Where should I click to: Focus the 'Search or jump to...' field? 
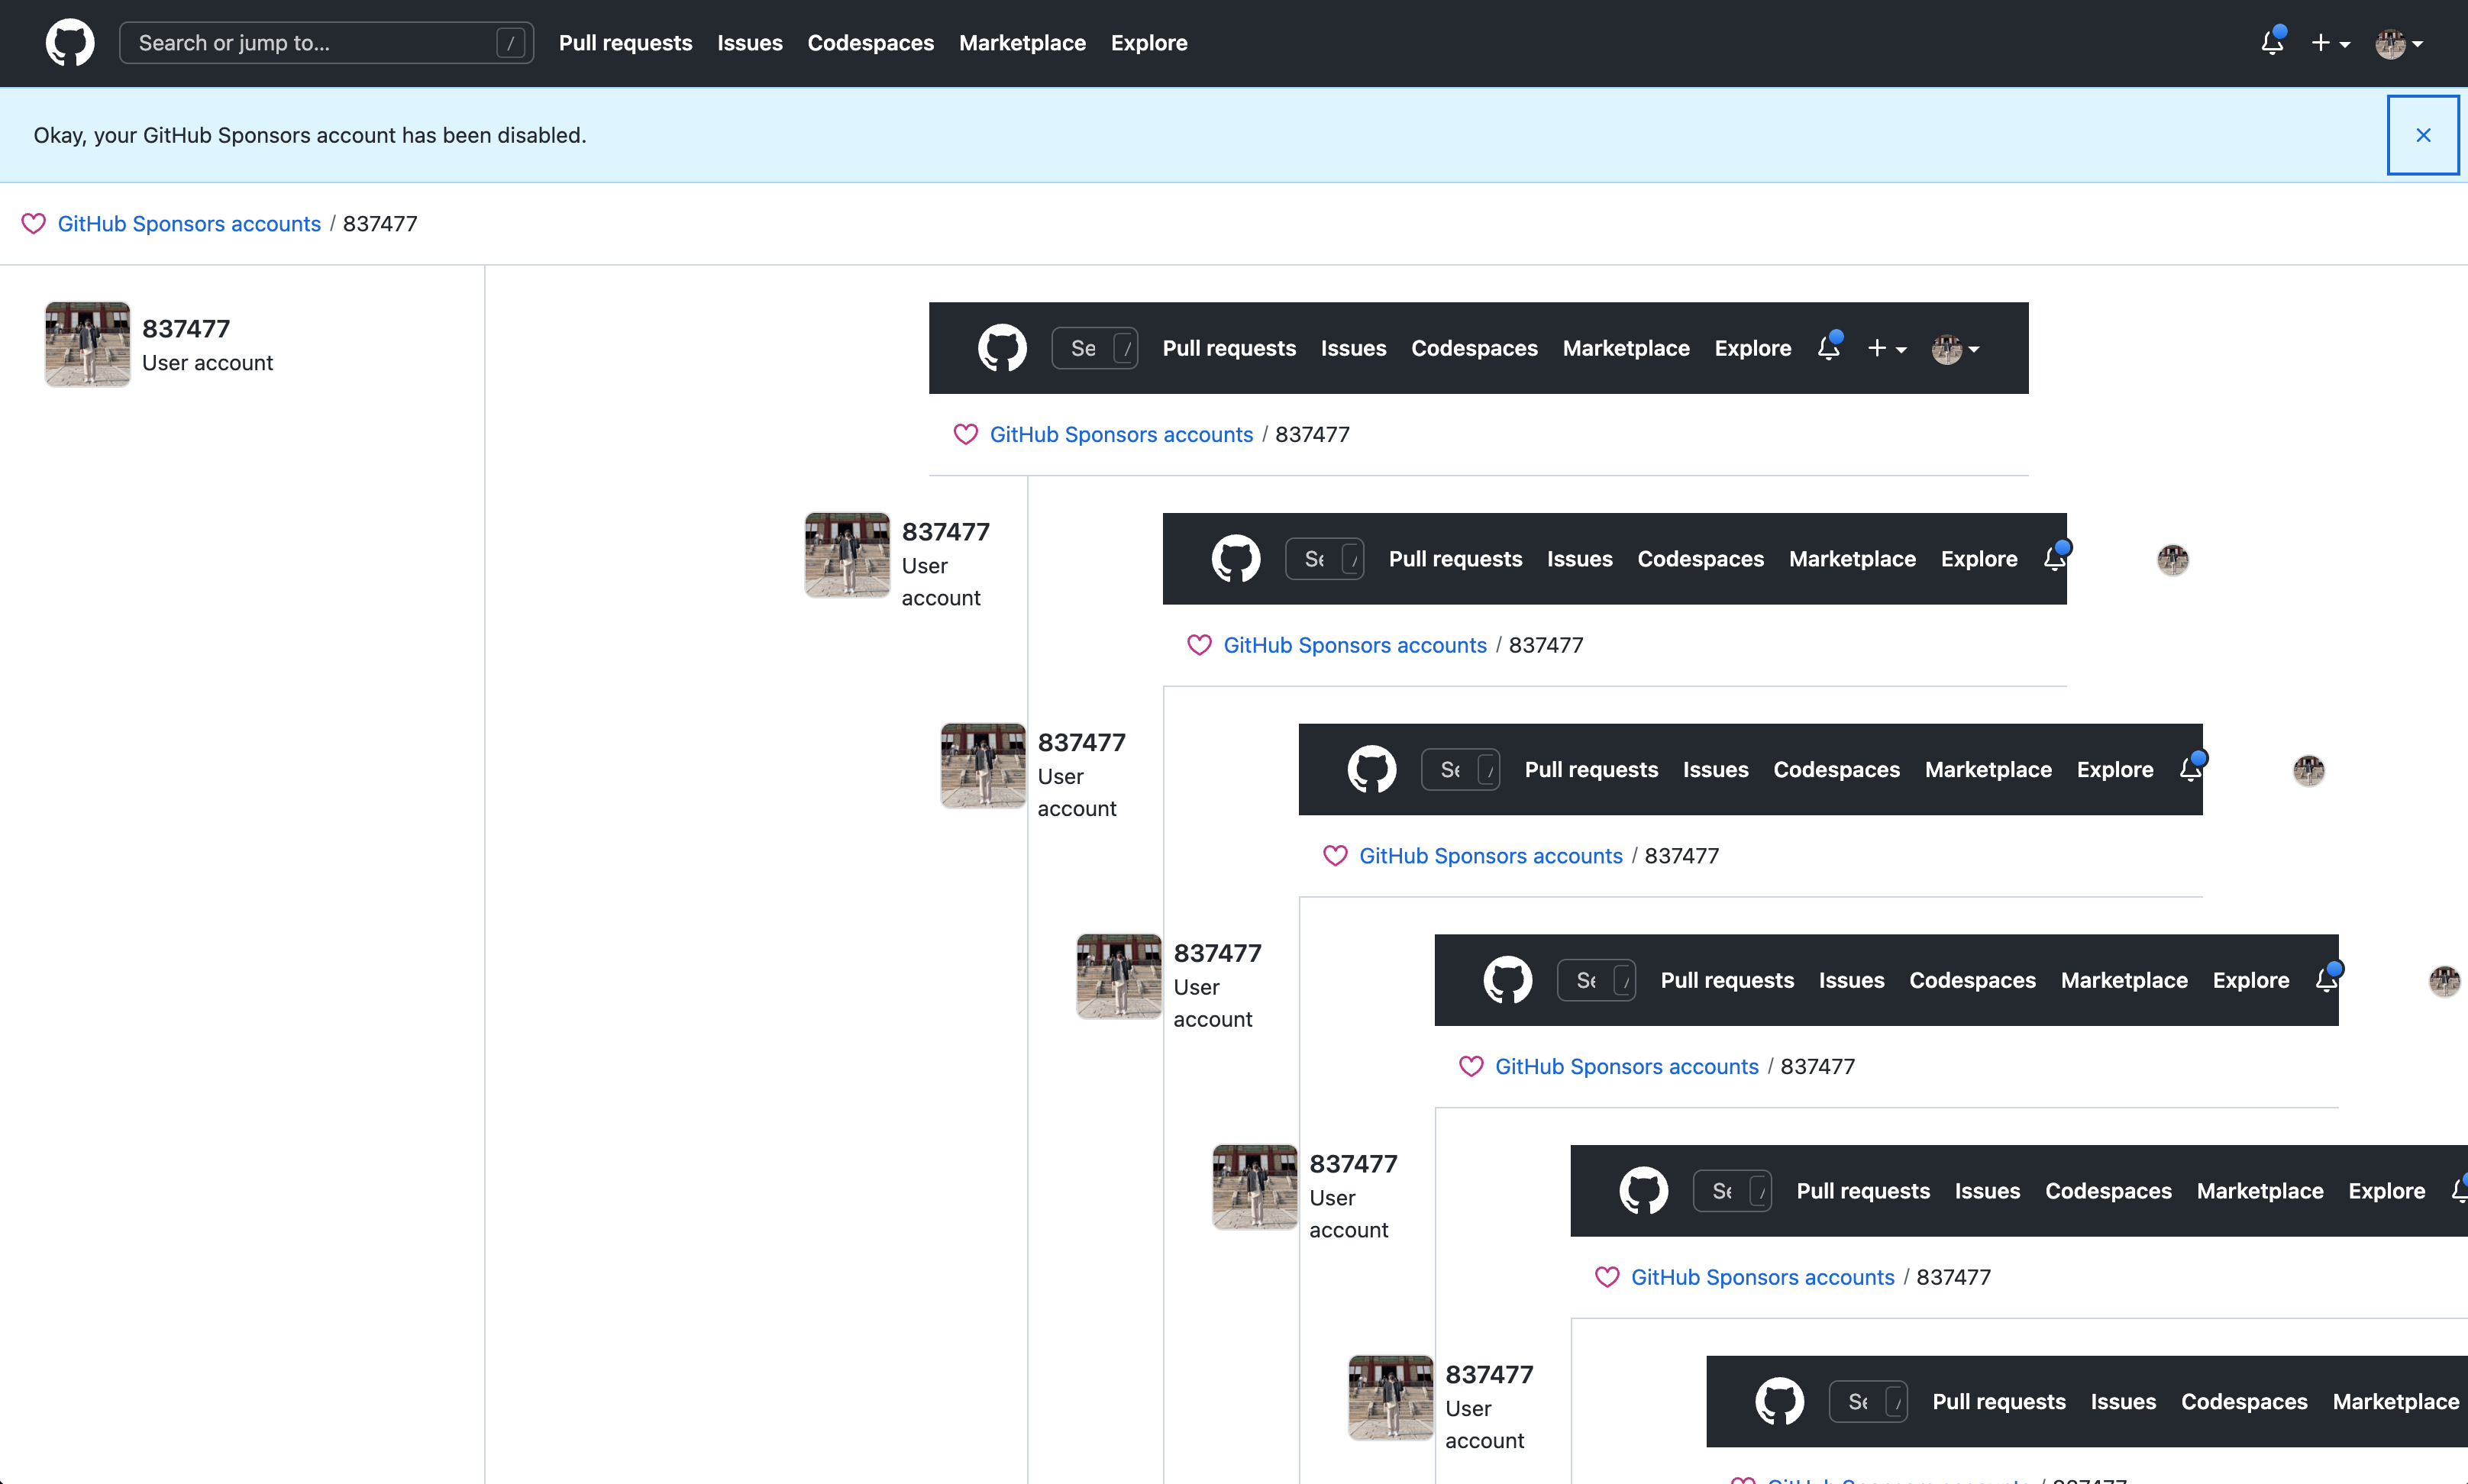coord(326,43)
